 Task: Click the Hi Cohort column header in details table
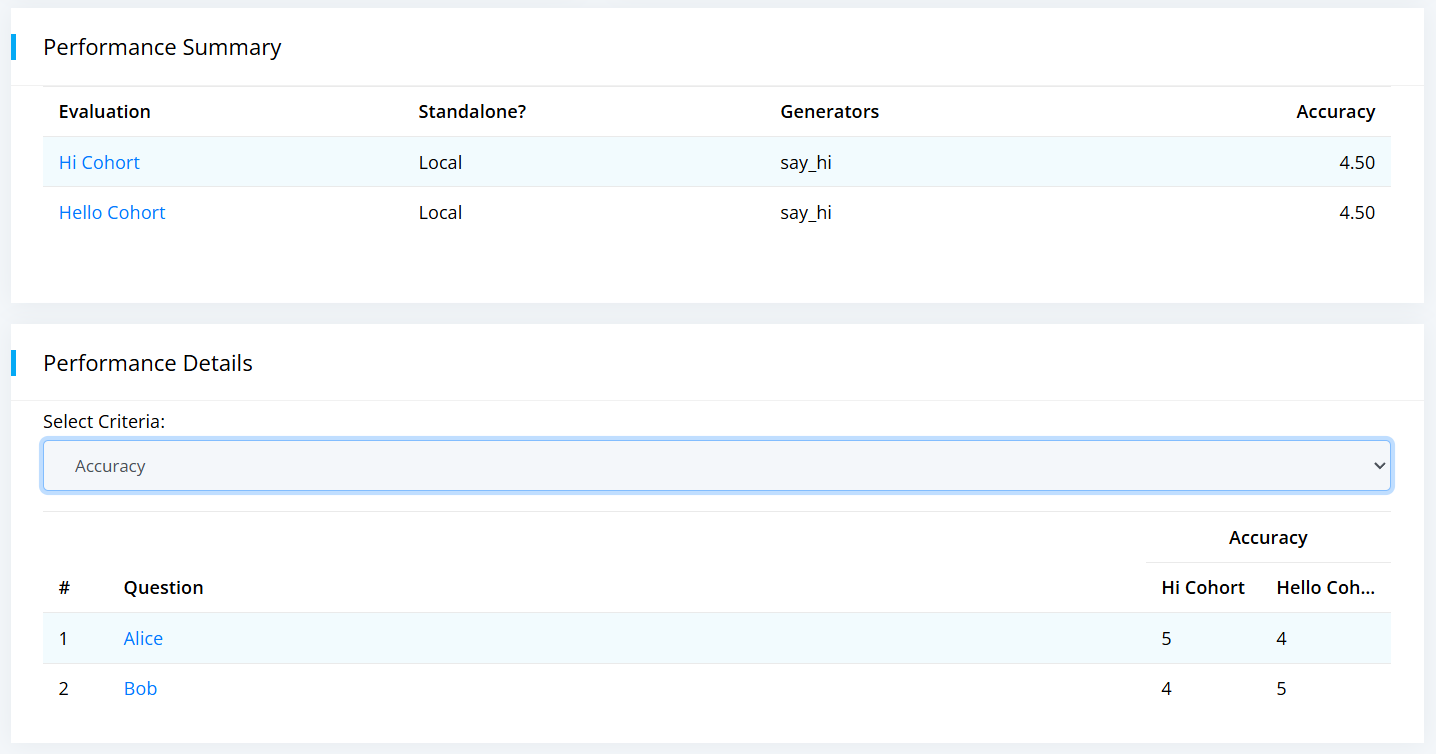1202,587
